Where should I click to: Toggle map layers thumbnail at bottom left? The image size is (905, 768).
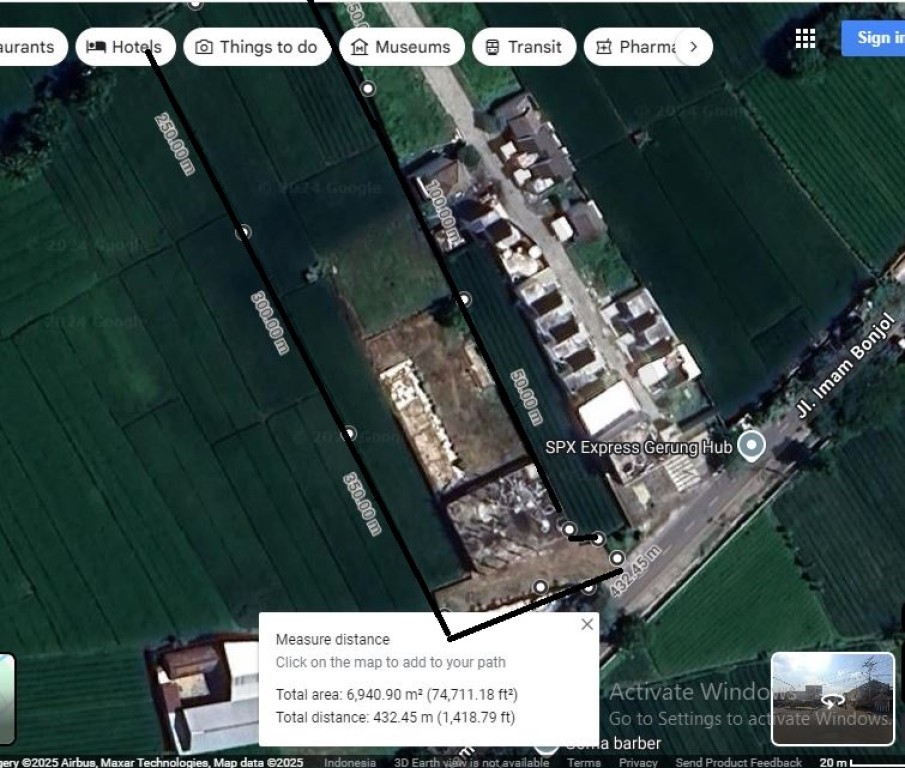6,698
